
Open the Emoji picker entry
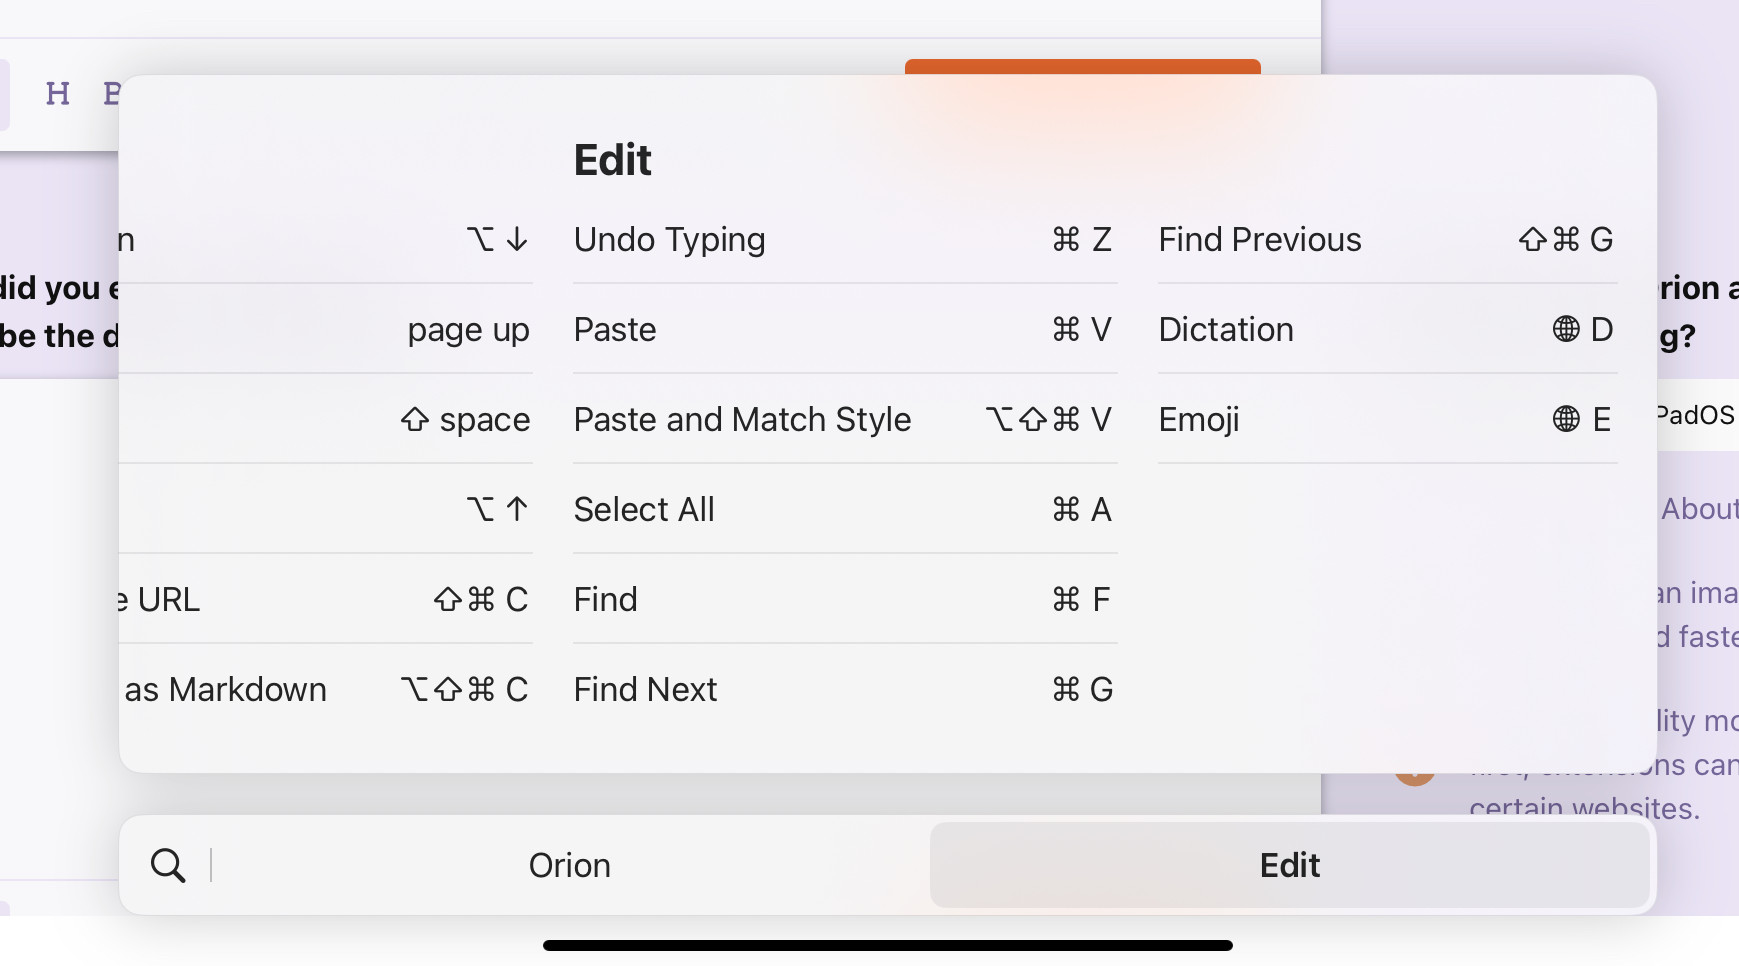click(x=1386, y=420)
